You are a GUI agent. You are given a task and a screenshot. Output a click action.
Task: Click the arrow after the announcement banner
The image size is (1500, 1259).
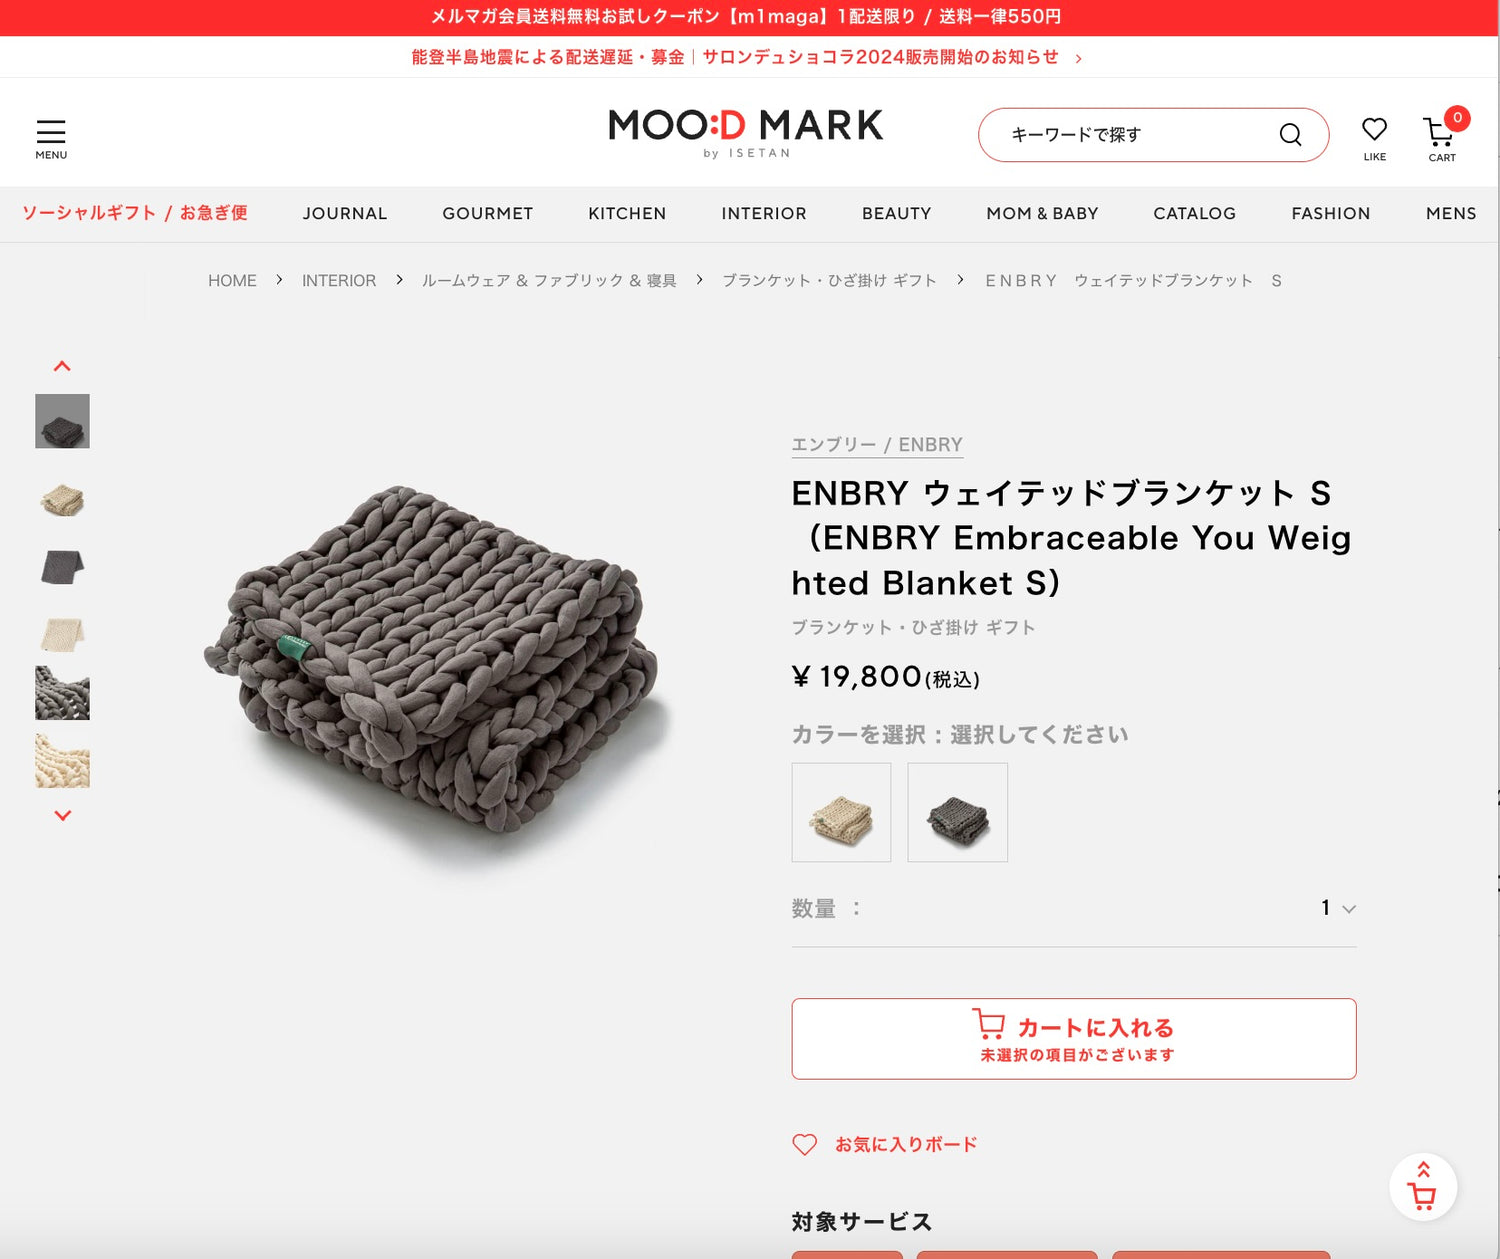pyautogui.click(x=1078, y=58)
